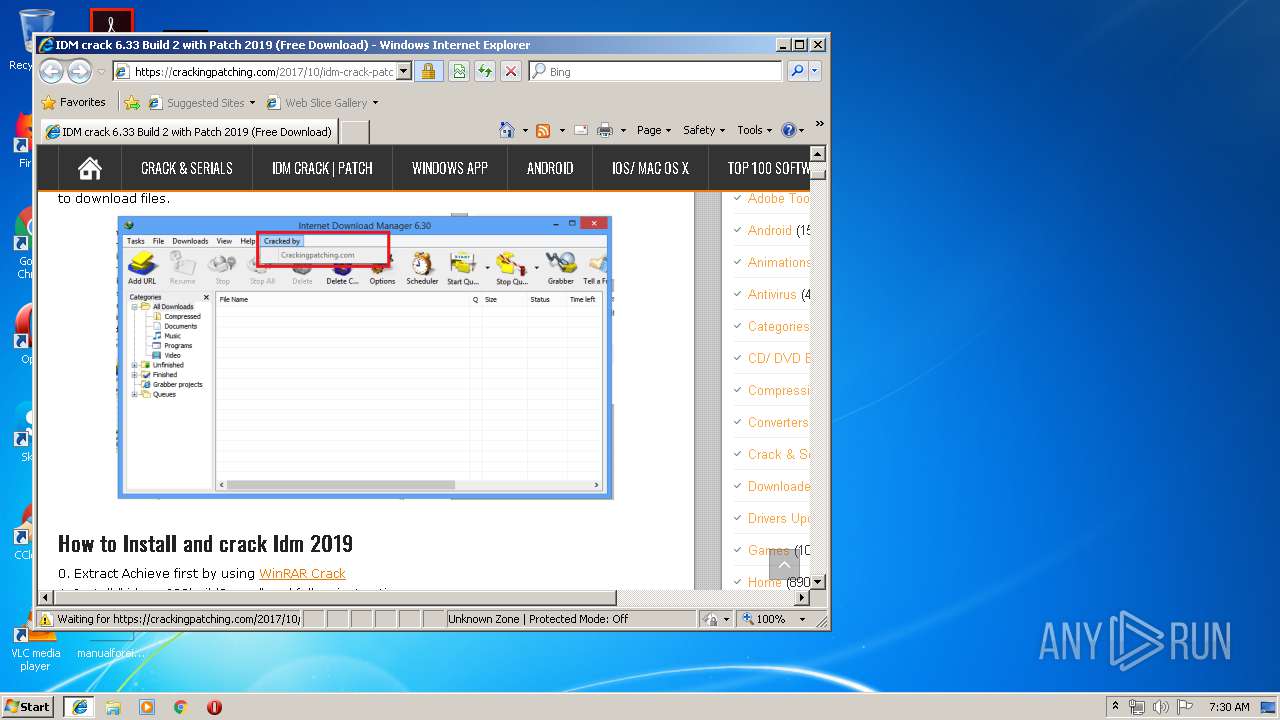Click the Android category link in sidebar
This screenshot has height=720, width=1280.
(x=770, y=230)
